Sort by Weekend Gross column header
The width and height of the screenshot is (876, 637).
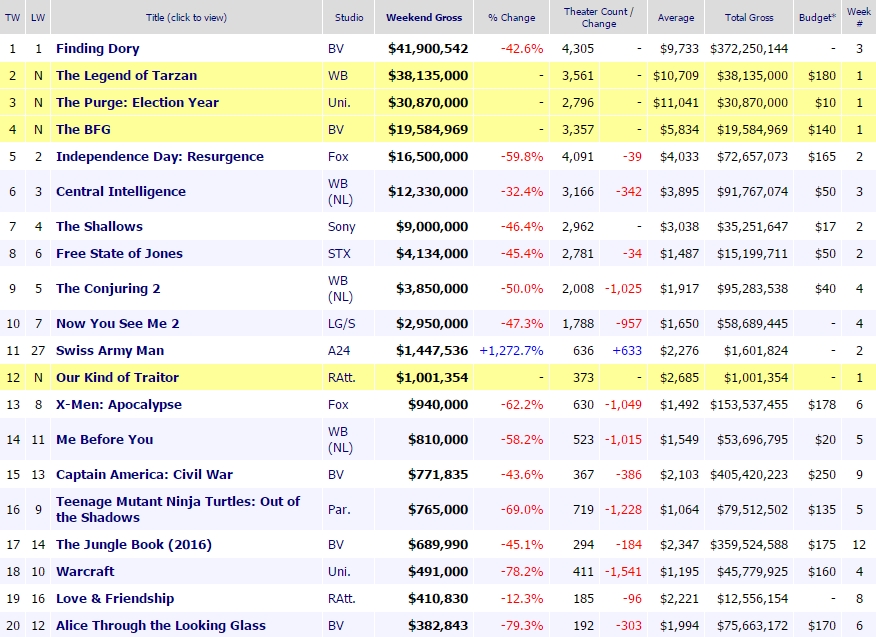coord(424,17)
